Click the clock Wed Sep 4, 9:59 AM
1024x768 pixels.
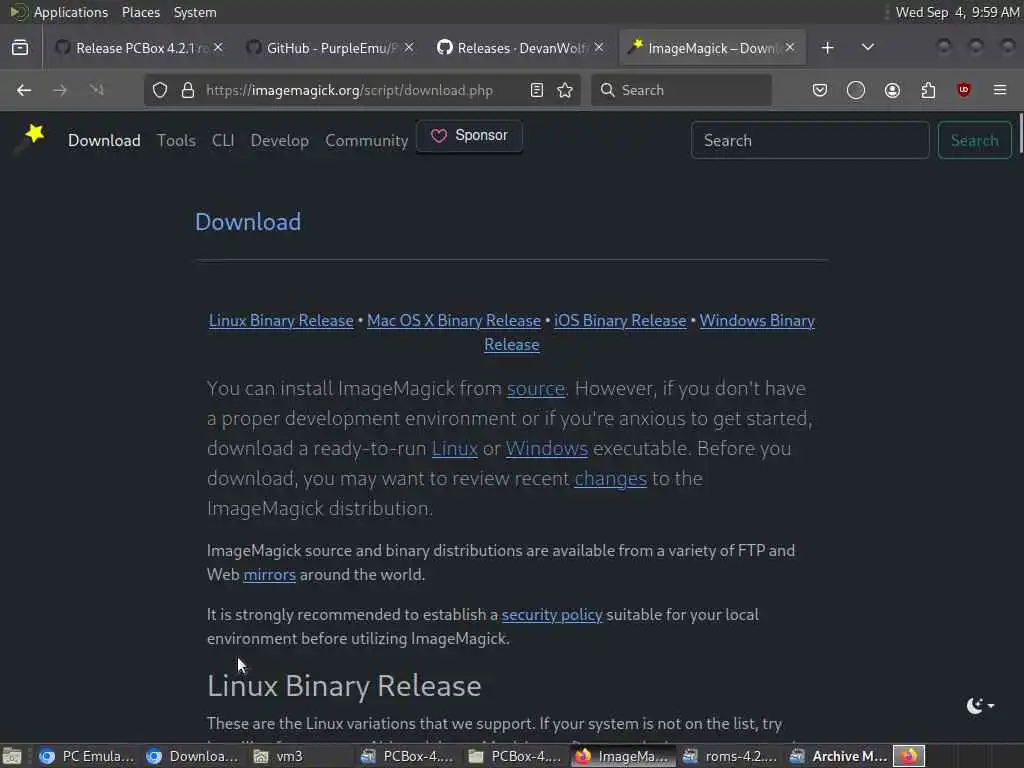957,12
